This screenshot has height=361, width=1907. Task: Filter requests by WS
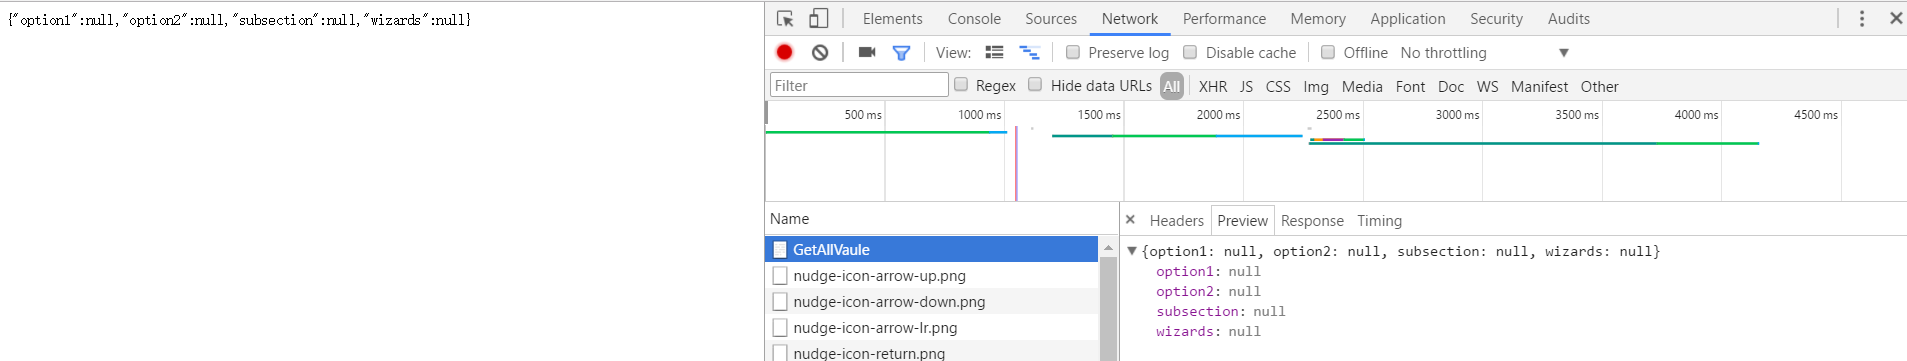coord(1488,86)
